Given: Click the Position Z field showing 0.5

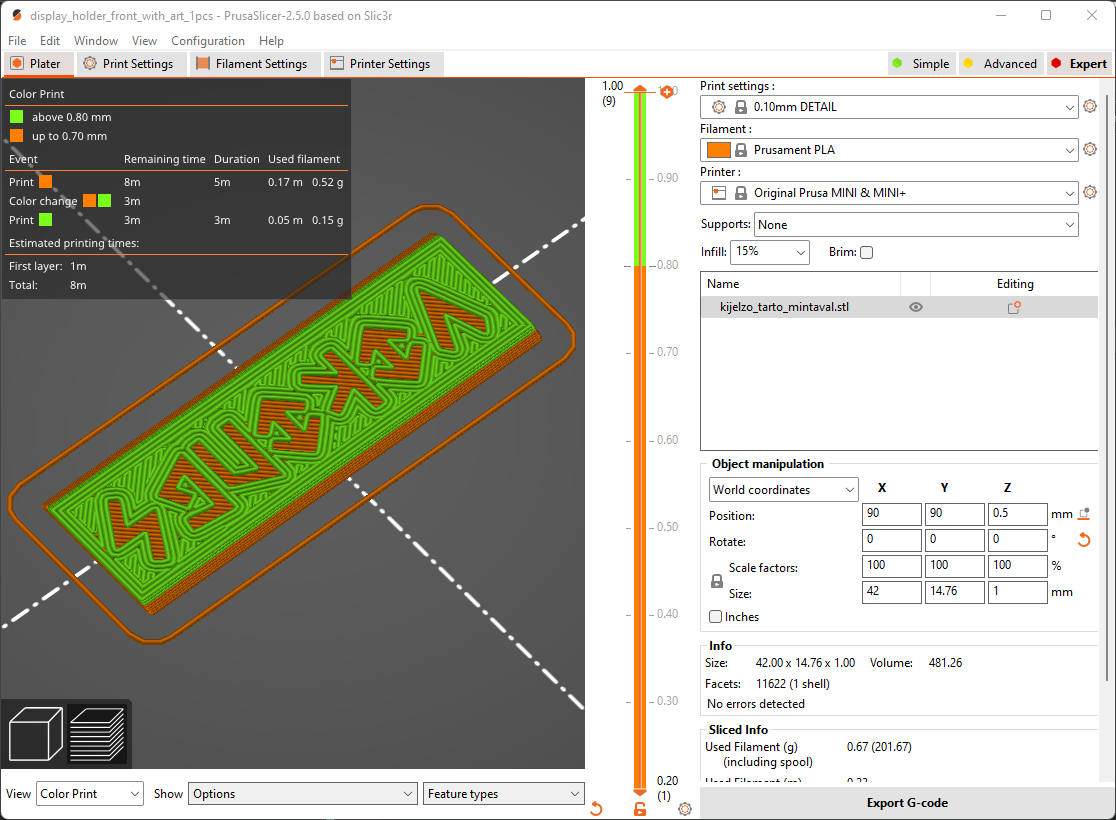Looking at the screenshot, I should click(x=1017, y=514).
